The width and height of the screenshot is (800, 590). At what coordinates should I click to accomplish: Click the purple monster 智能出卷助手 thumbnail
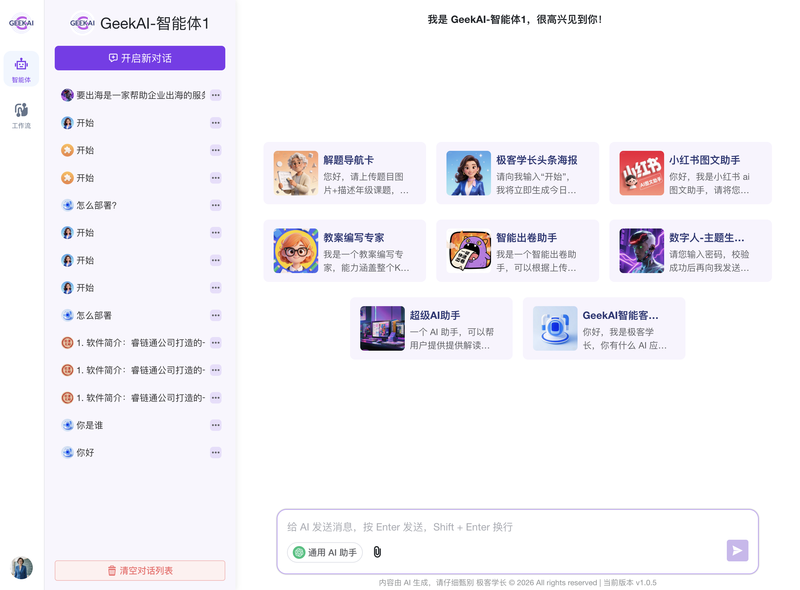pos(468,251)
